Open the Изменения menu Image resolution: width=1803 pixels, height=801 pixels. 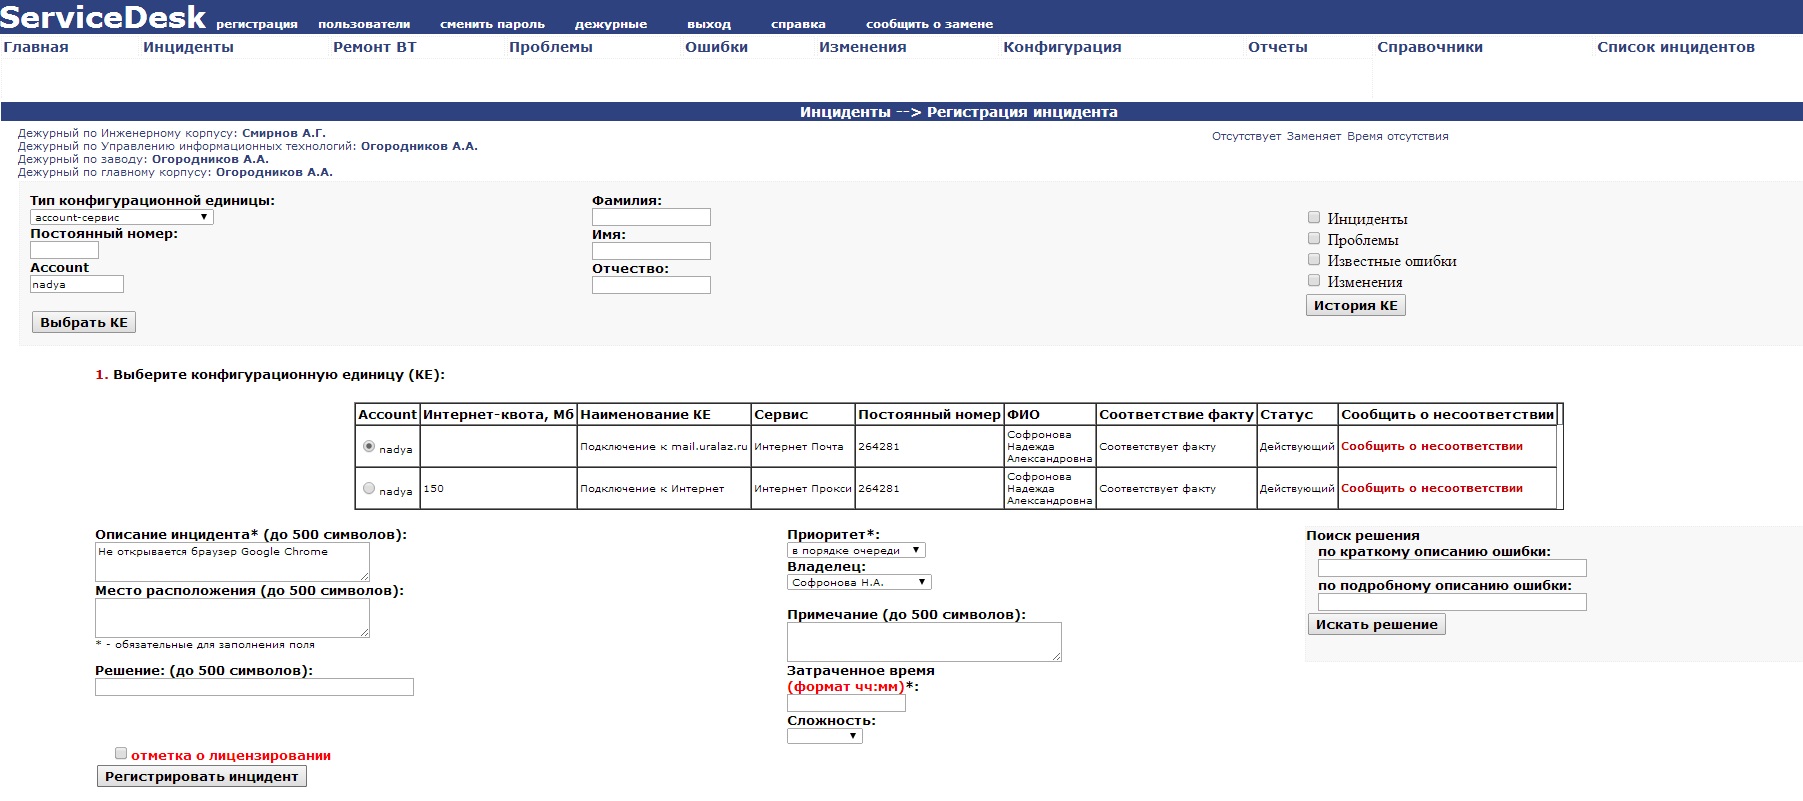click(x=863, y=47)
